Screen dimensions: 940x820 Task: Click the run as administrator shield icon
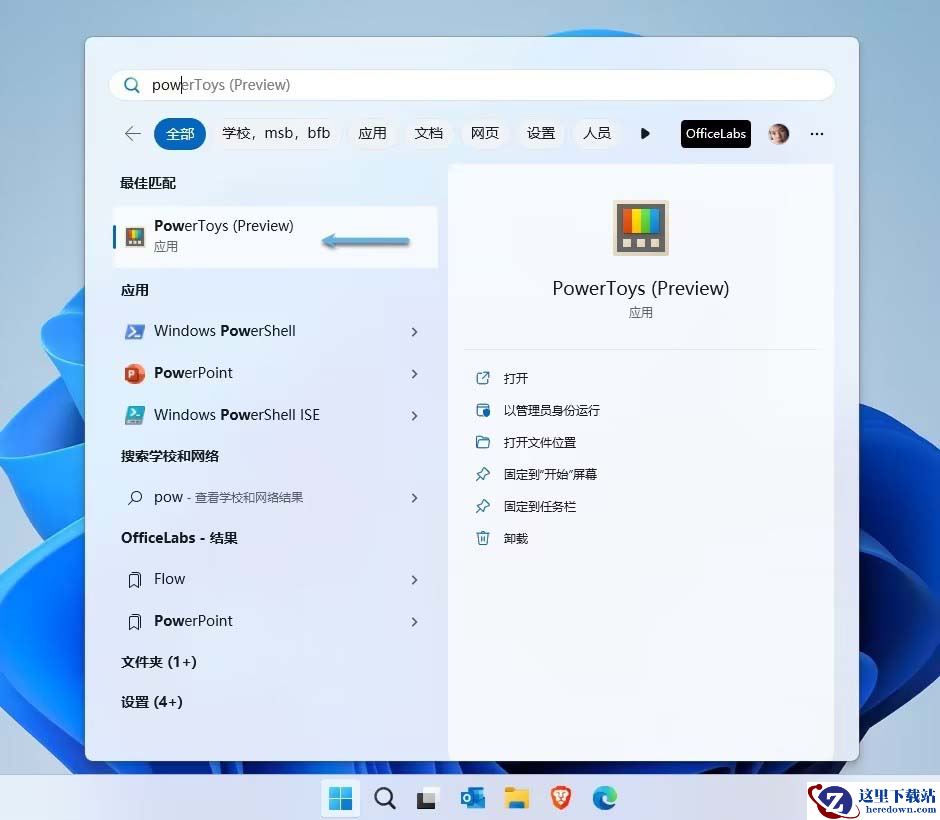(483, 410)
